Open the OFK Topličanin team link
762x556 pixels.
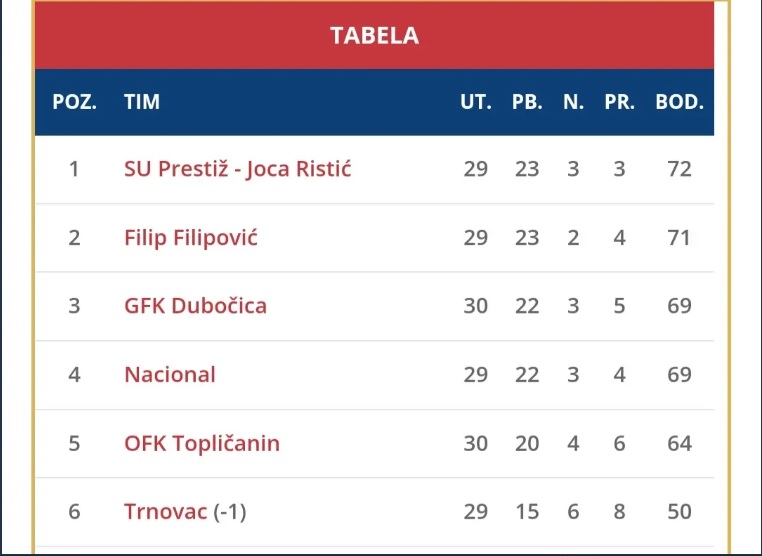click(x=202, y=443)
